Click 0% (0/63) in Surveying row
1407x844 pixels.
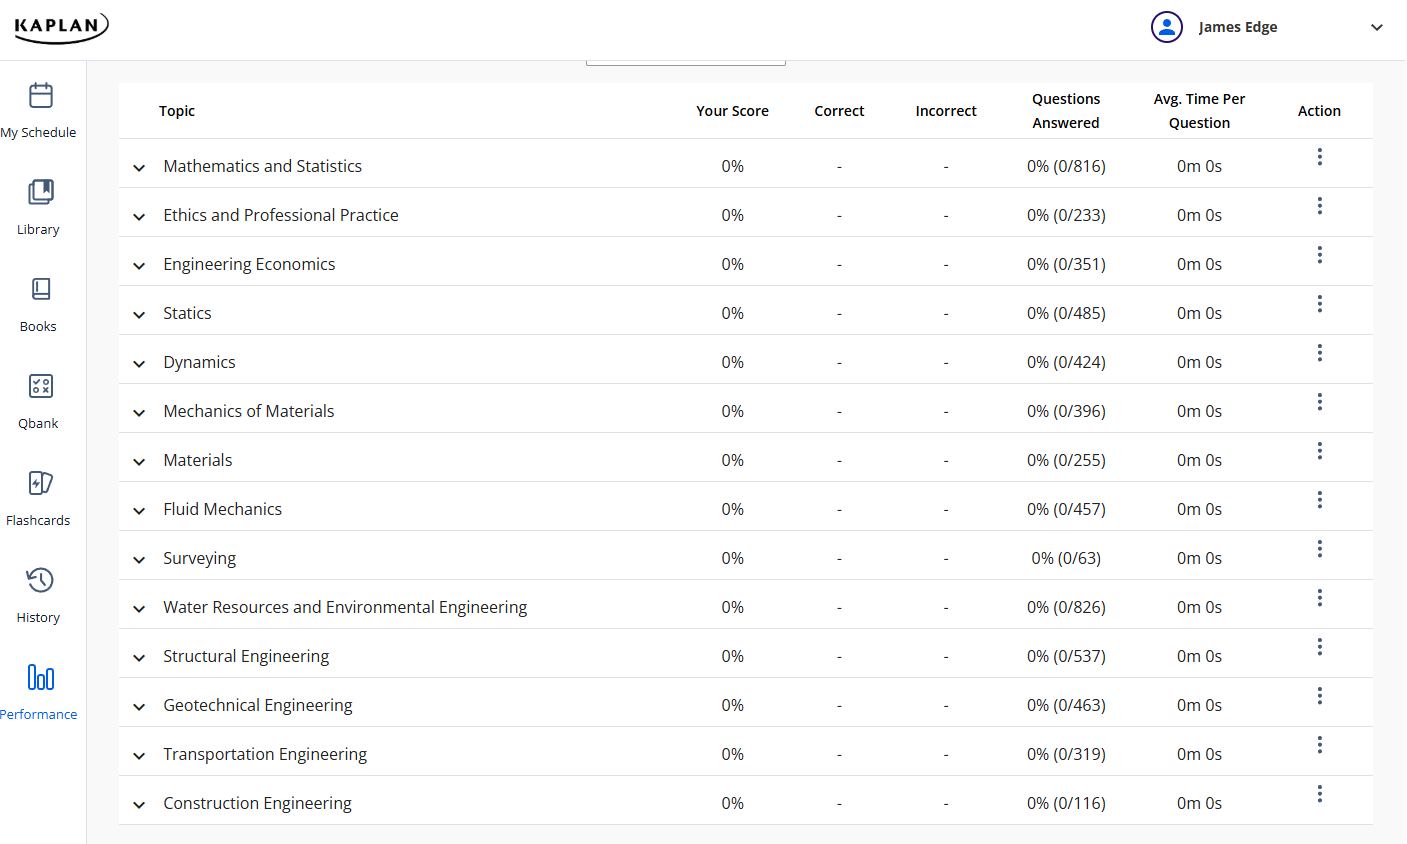1066,558
